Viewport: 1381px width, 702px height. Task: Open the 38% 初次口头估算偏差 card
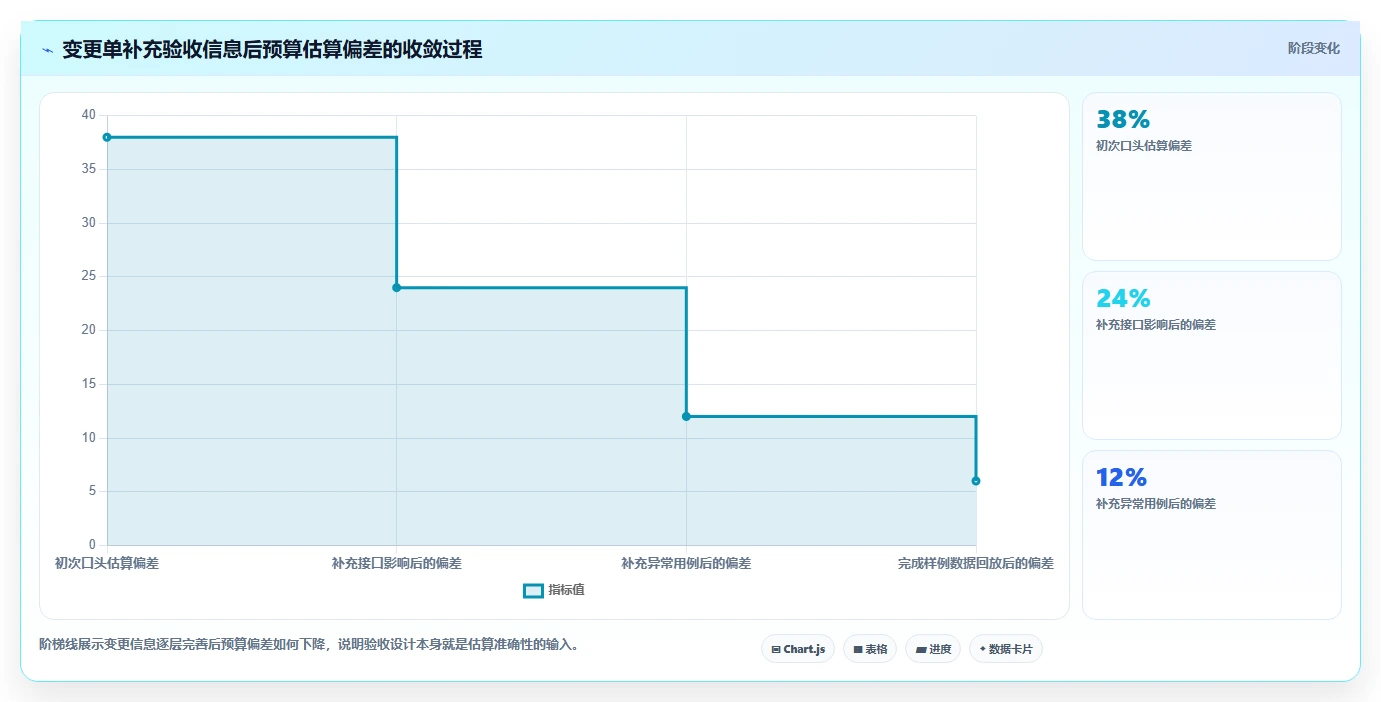pos(1211,176)
